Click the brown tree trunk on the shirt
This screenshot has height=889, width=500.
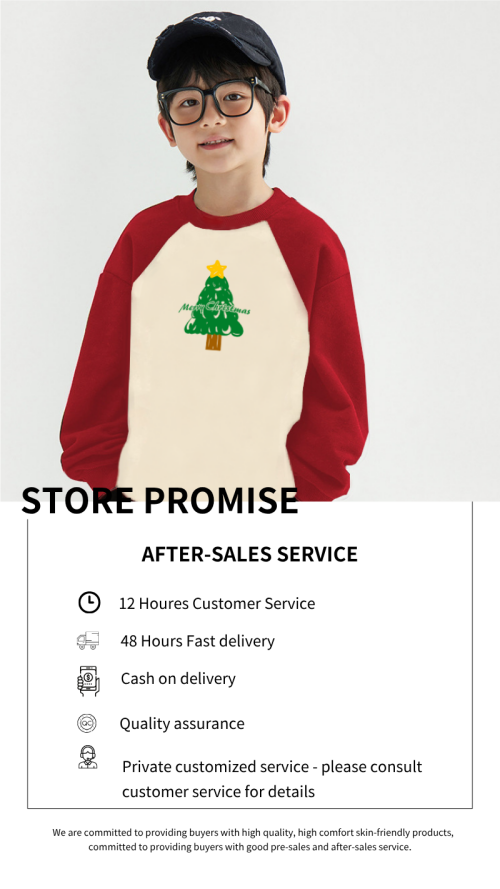pos(213,341)
